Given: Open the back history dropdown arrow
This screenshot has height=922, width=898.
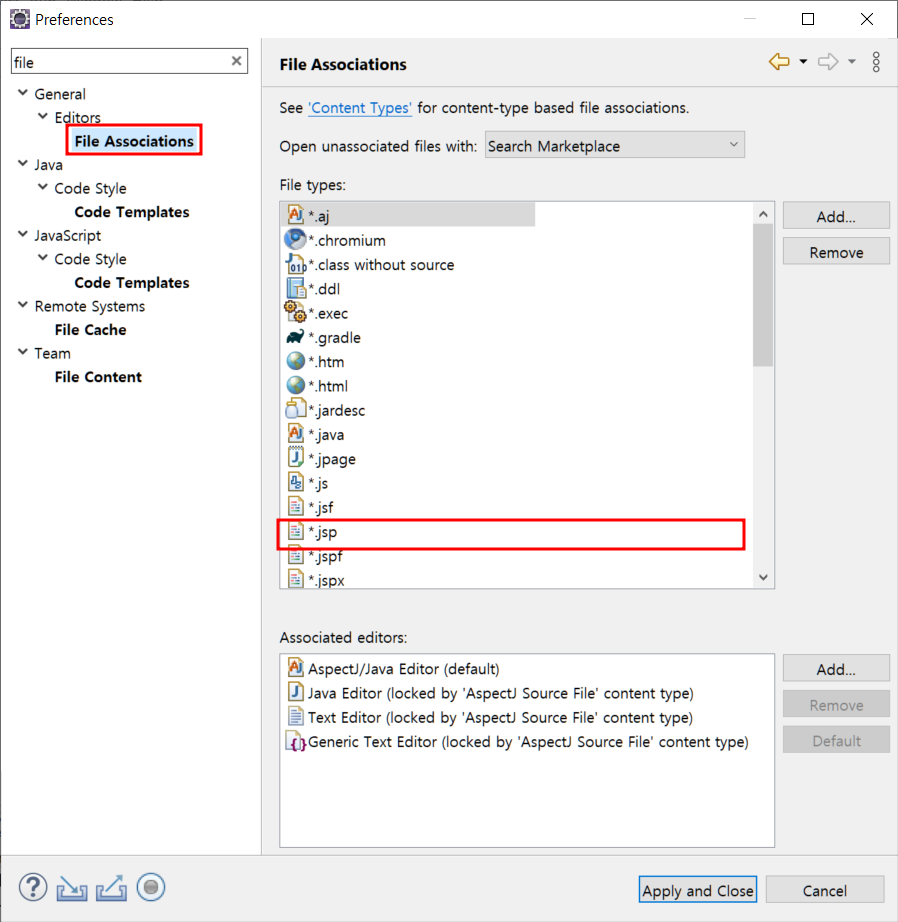Looking at the screenshot, I should [x=803, y=61].
